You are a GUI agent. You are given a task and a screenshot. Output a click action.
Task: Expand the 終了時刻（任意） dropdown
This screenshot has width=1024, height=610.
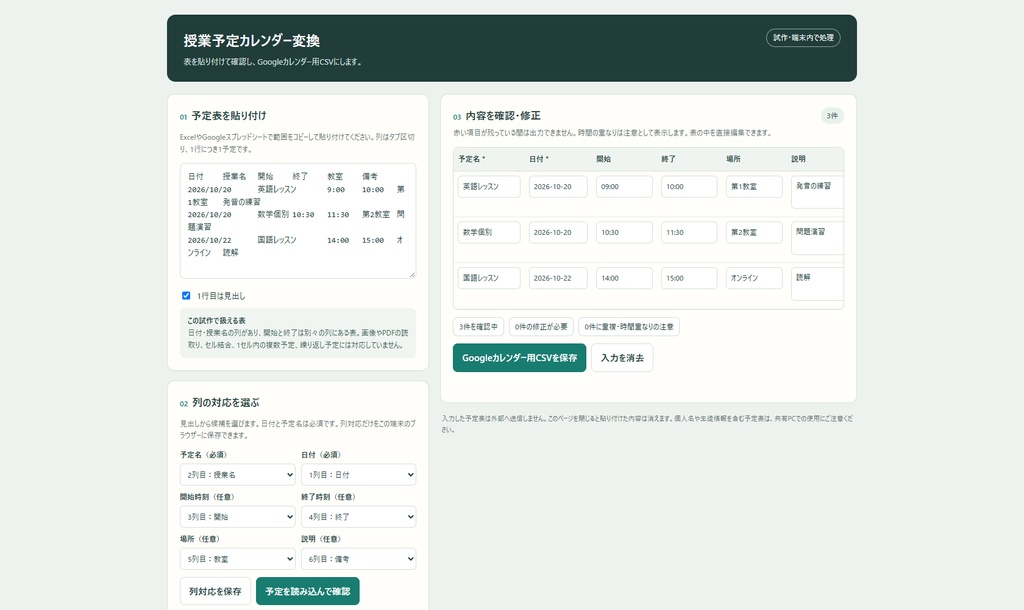click(359, 517)
